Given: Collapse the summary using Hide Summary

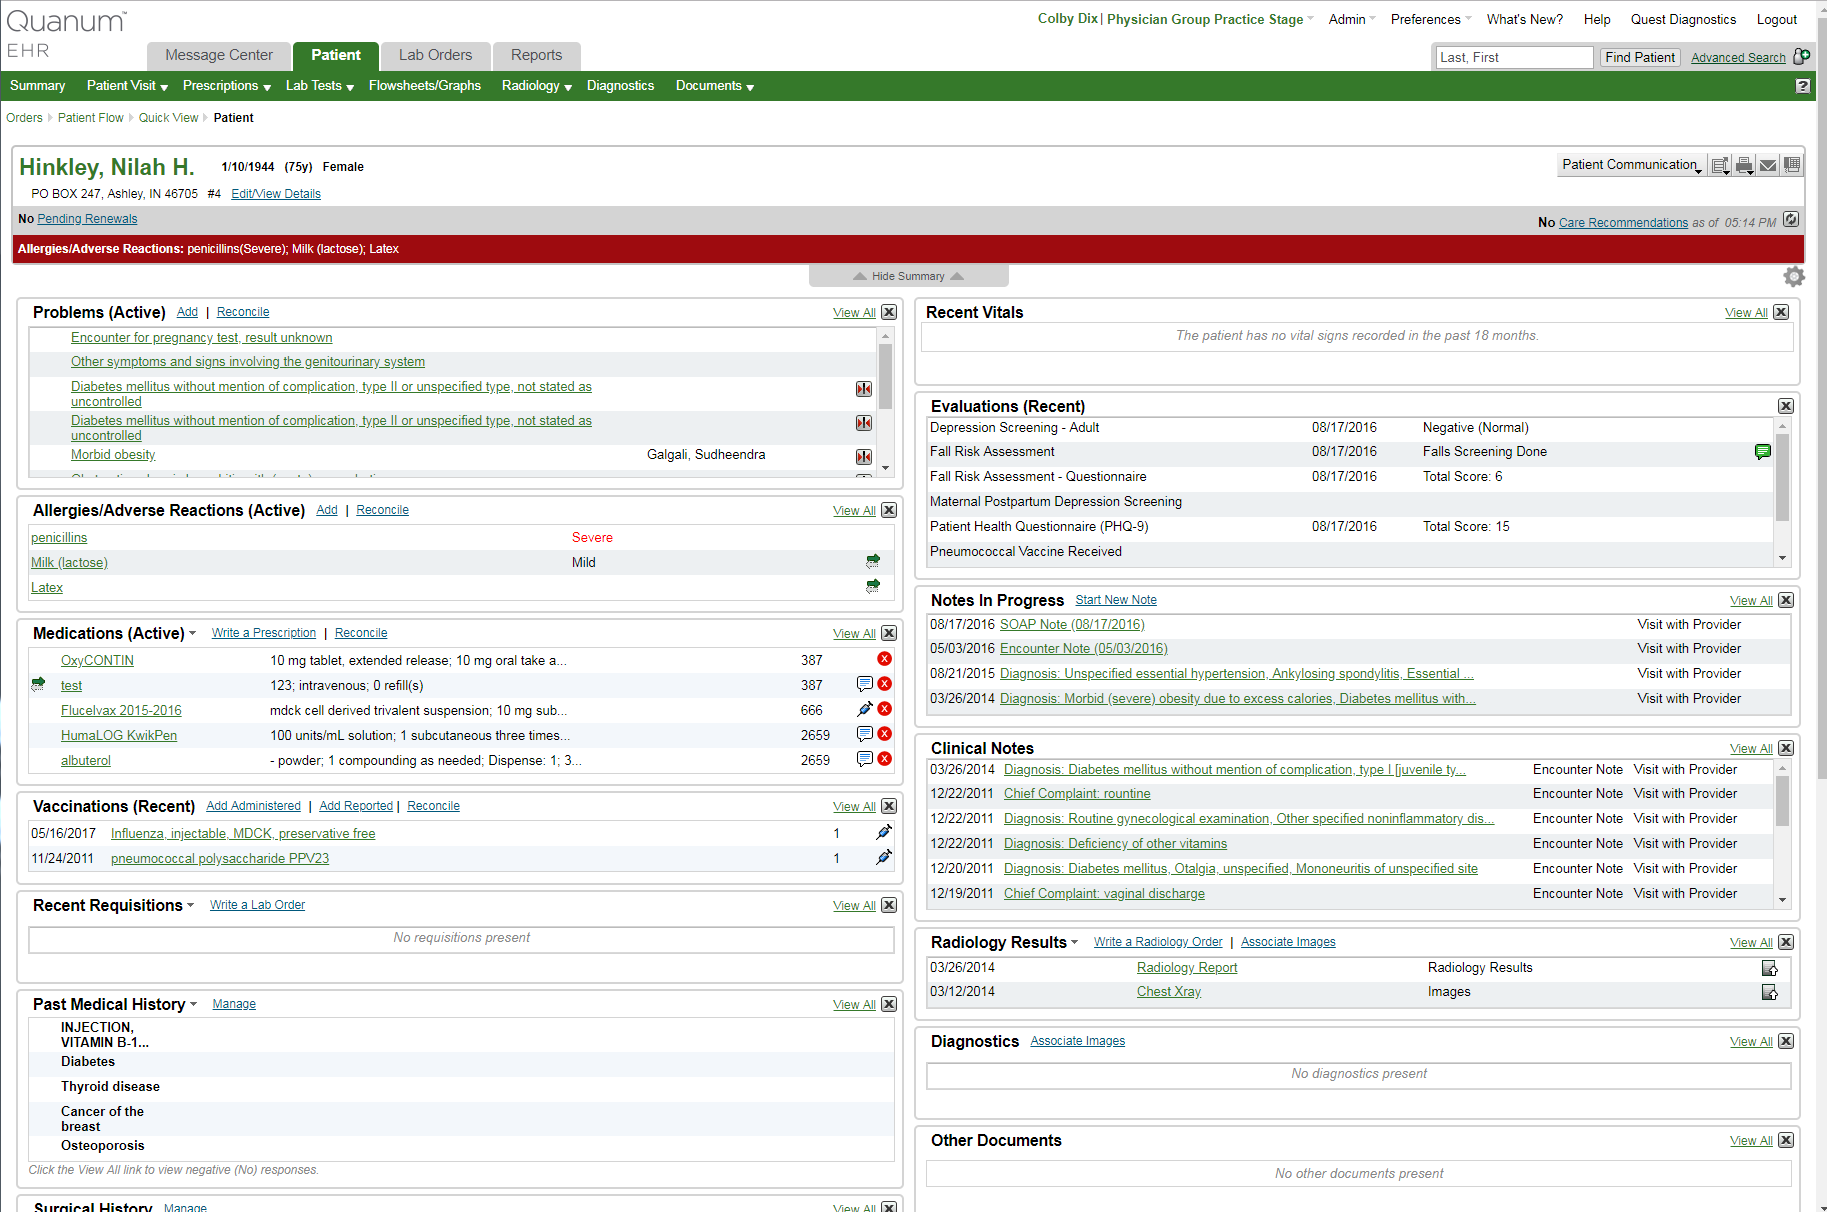Looking at the screenshot, I should tap(908, 276).
